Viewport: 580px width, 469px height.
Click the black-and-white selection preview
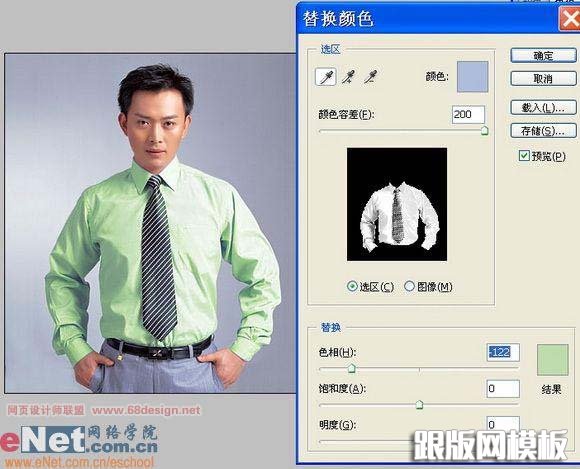[397, 204]
